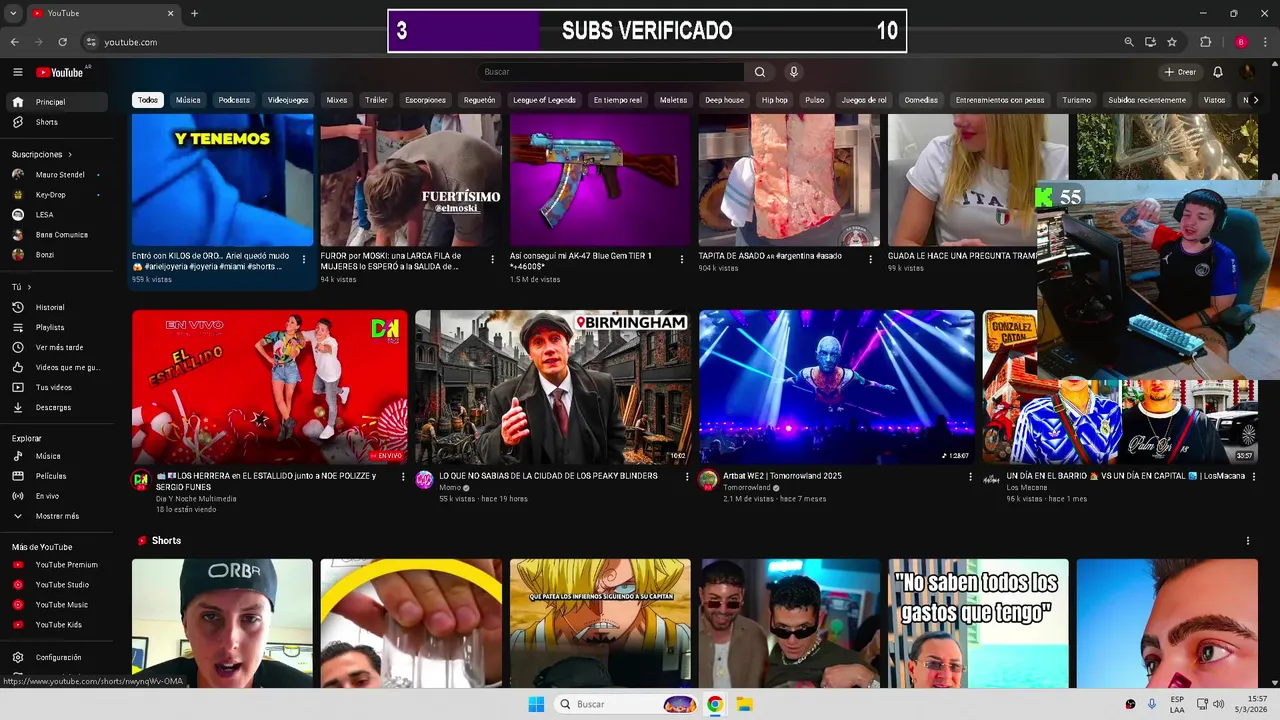Click the taskbar Buscar search box
Viewport: 1280px width, 720px height.
(627, 704)
